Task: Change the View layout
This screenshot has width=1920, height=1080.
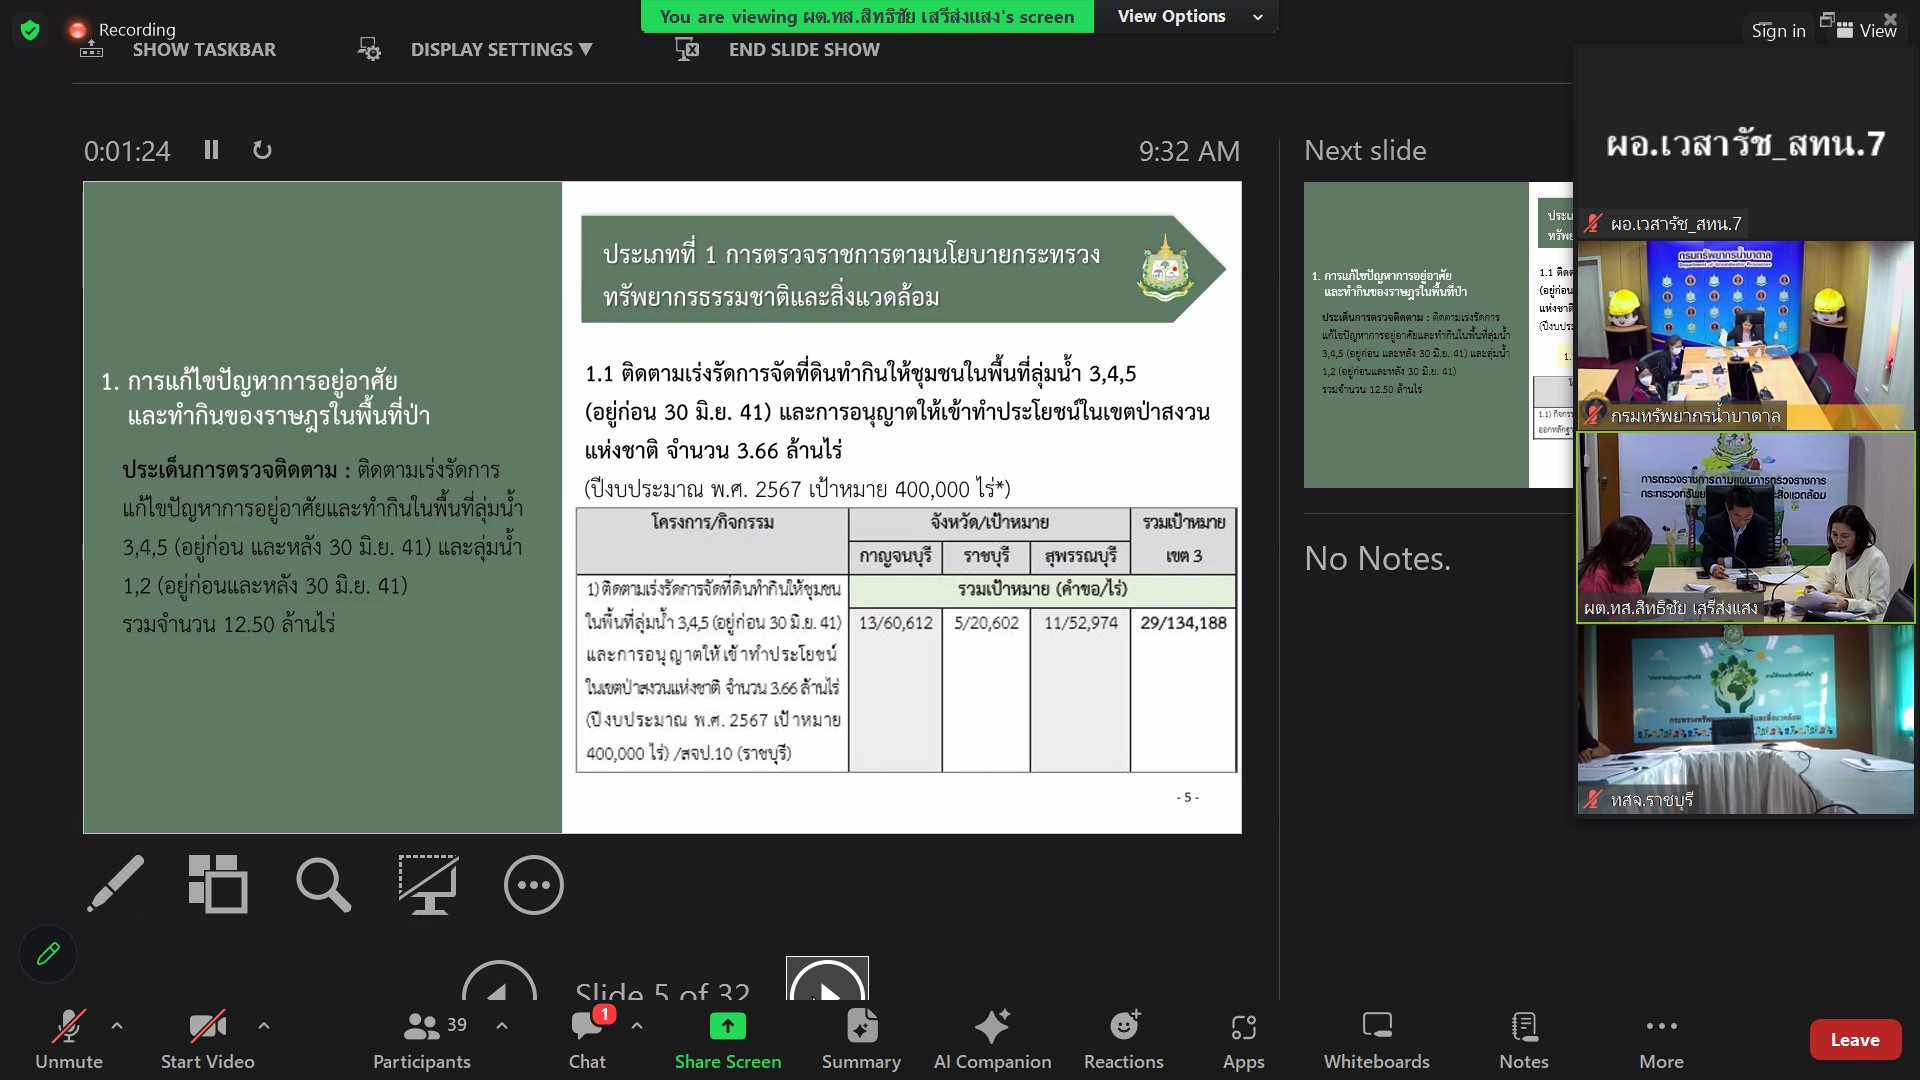Action: pyautogui.click(x=1867, y=31)
